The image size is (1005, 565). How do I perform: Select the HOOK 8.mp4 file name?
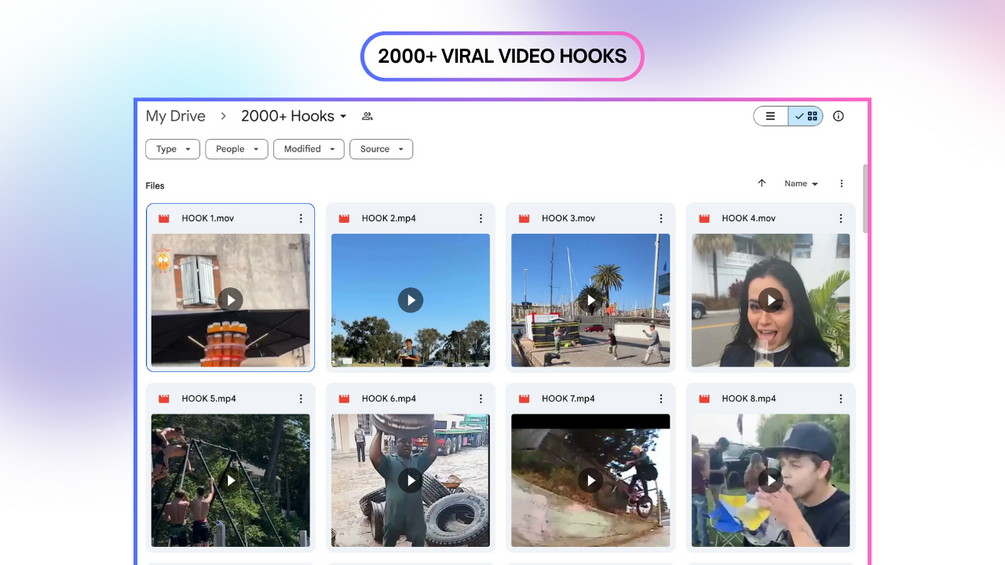click(749, 398)
